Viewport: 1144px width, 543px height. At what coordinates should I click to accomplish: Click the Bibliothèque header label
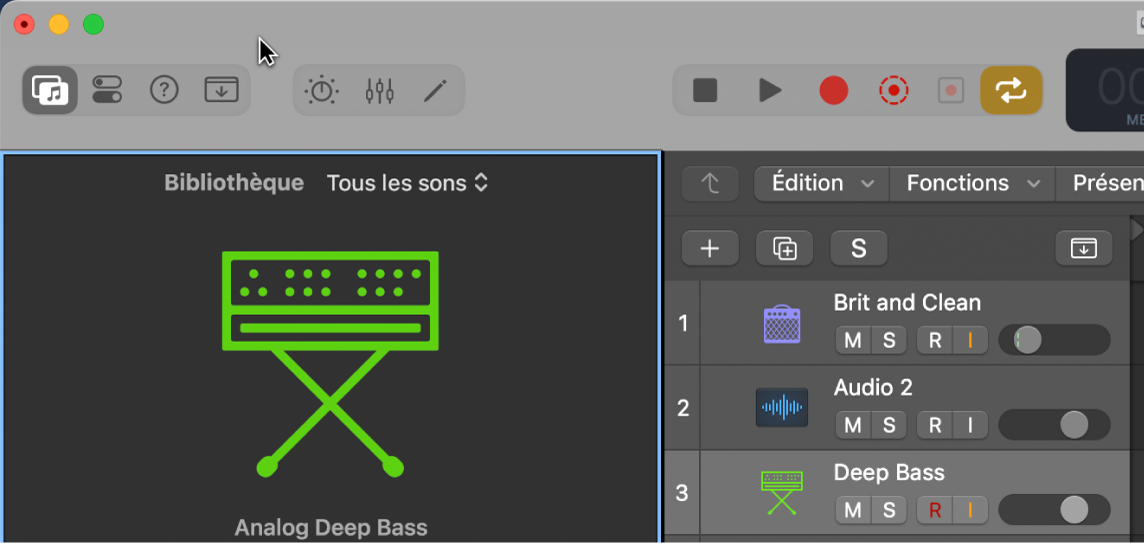234,183
